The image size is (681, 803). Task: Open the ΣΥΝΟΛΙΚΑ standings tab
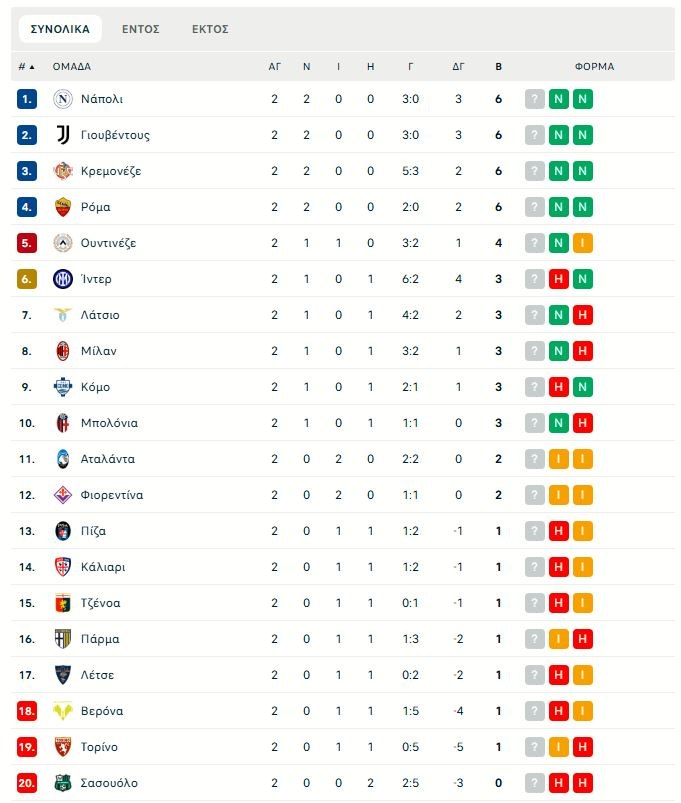point(60,29)
